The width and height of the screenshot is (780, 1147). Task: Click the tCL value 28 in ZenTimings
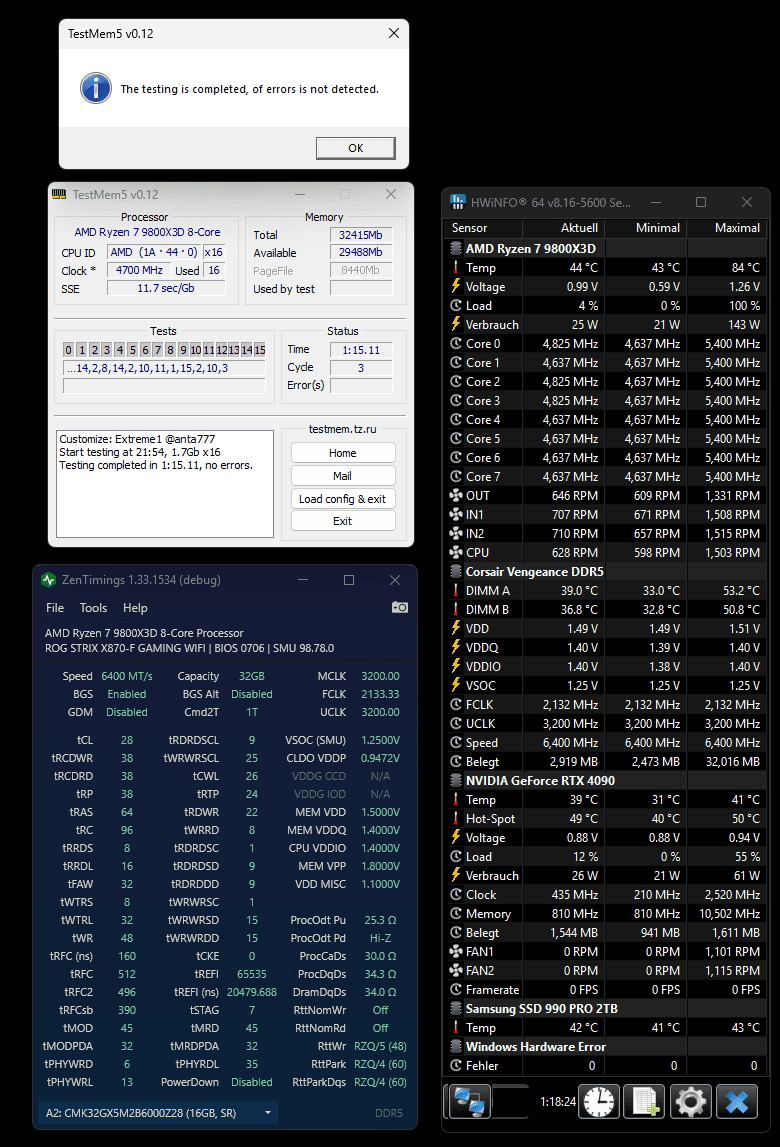tap(127, 740)
